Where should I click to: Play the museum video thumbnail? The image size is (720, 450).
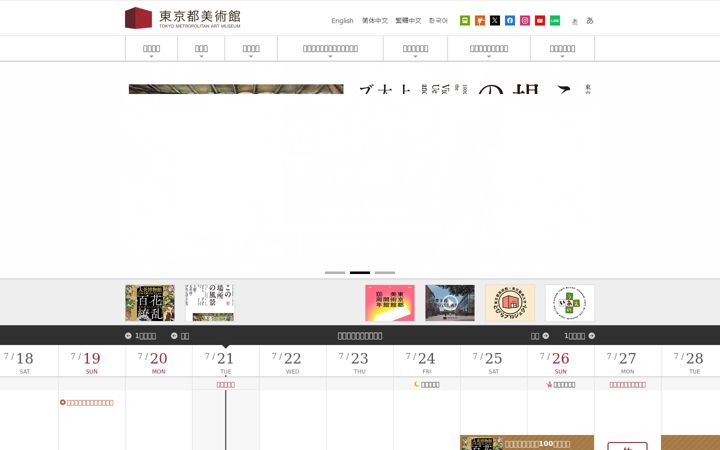click(450, 303)
